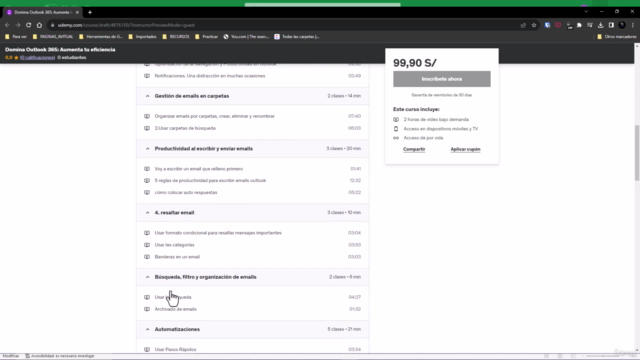Click video icon for Voy a escribir un email
This screenshot has width=640, height=360.
coord(147,169)
